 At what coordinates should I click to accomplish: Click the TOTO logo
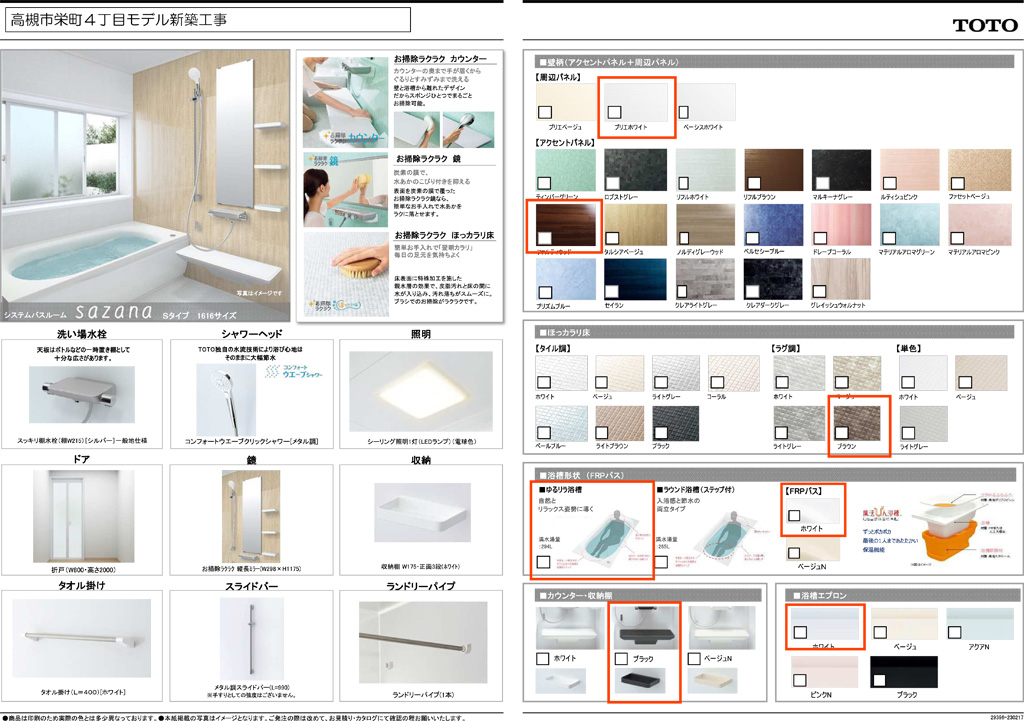pyautogui.click(x=985, y=25)
